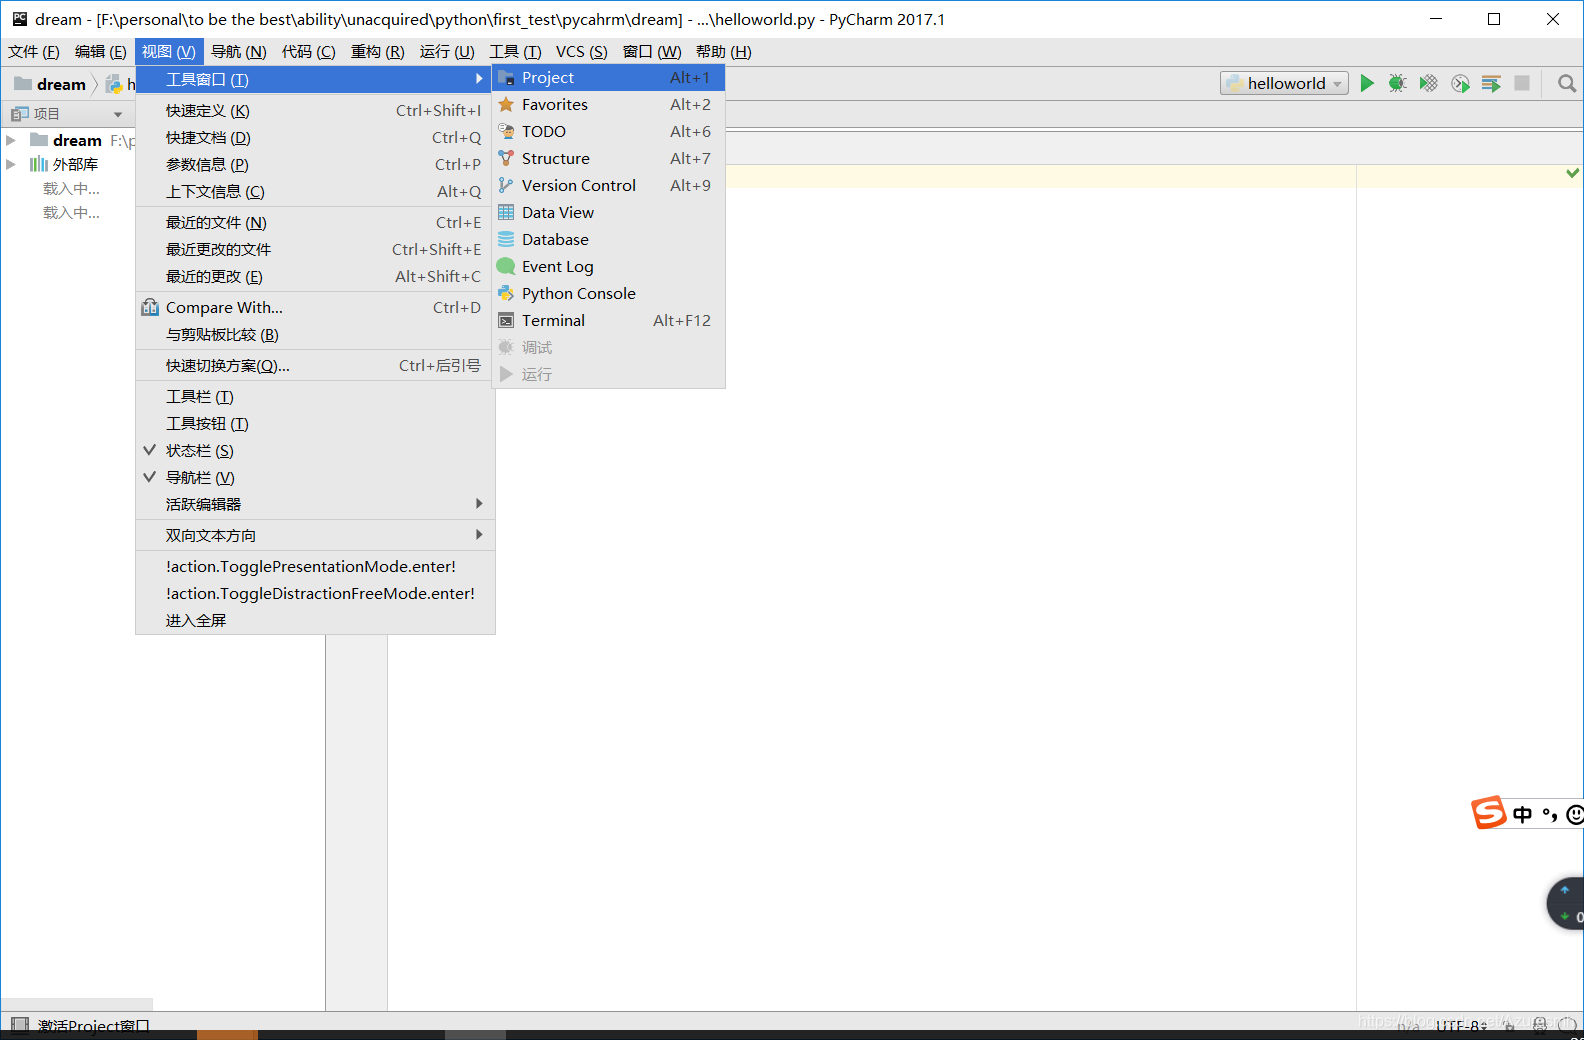Open the 编辑 (E) menu
This screenshot has width=1584, height=1040.
pyautogui.click(x=101, y=52)
